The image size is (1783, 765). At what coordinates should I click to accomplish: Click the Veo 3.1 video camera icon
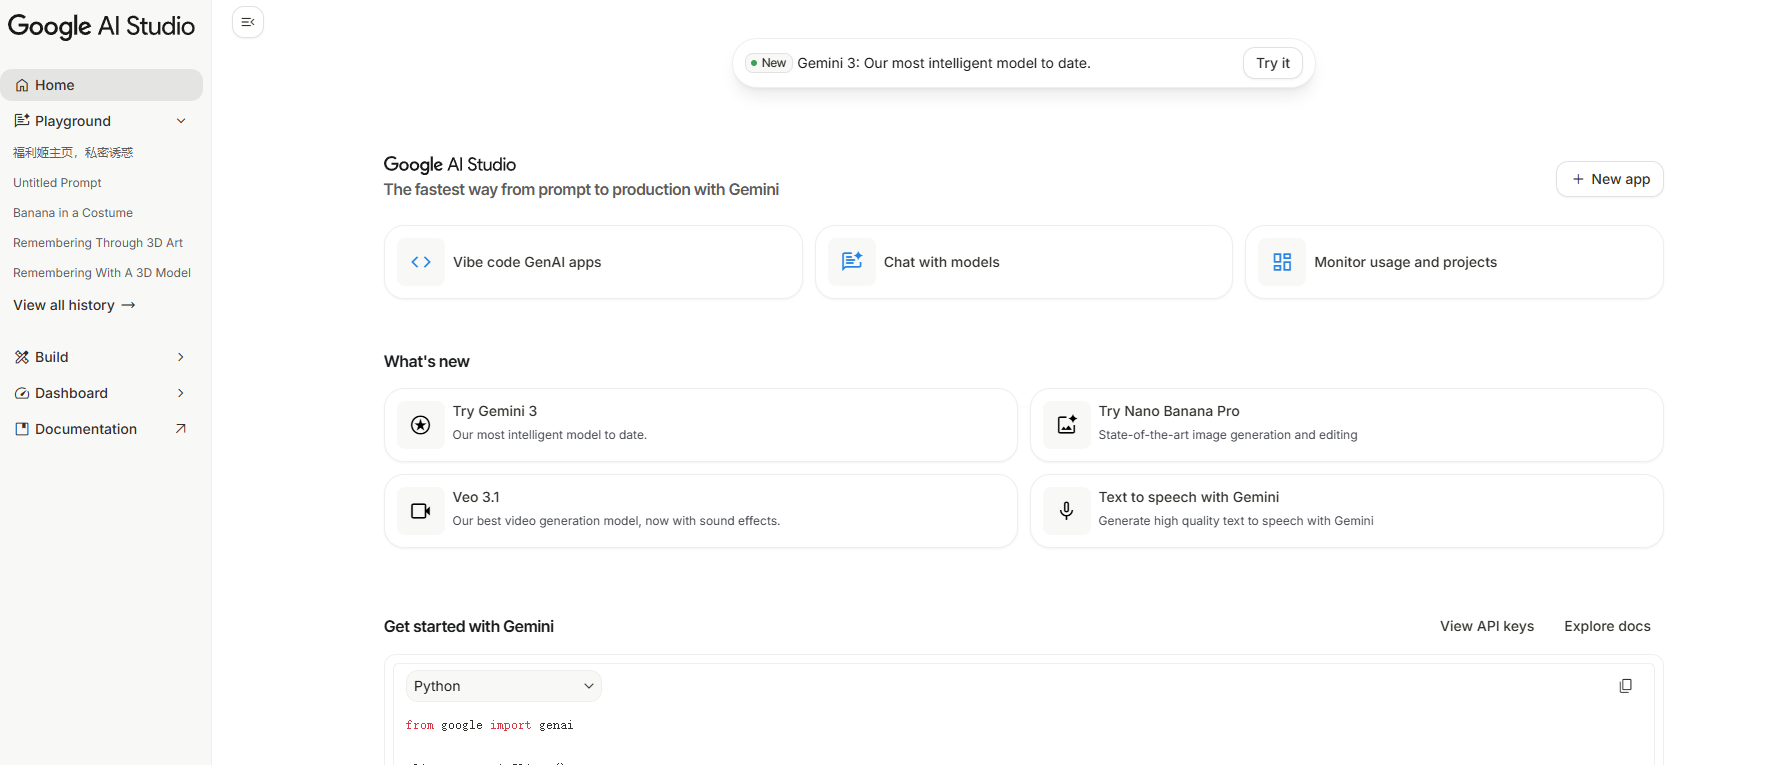coord(421,511)
